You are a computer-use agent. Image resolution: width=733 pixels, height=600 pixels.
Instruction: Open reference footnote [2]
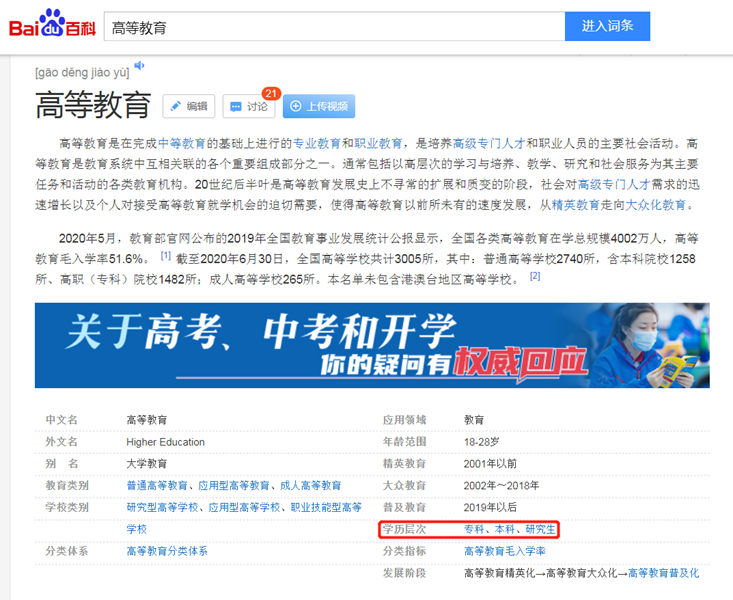[x=535, y=275]
